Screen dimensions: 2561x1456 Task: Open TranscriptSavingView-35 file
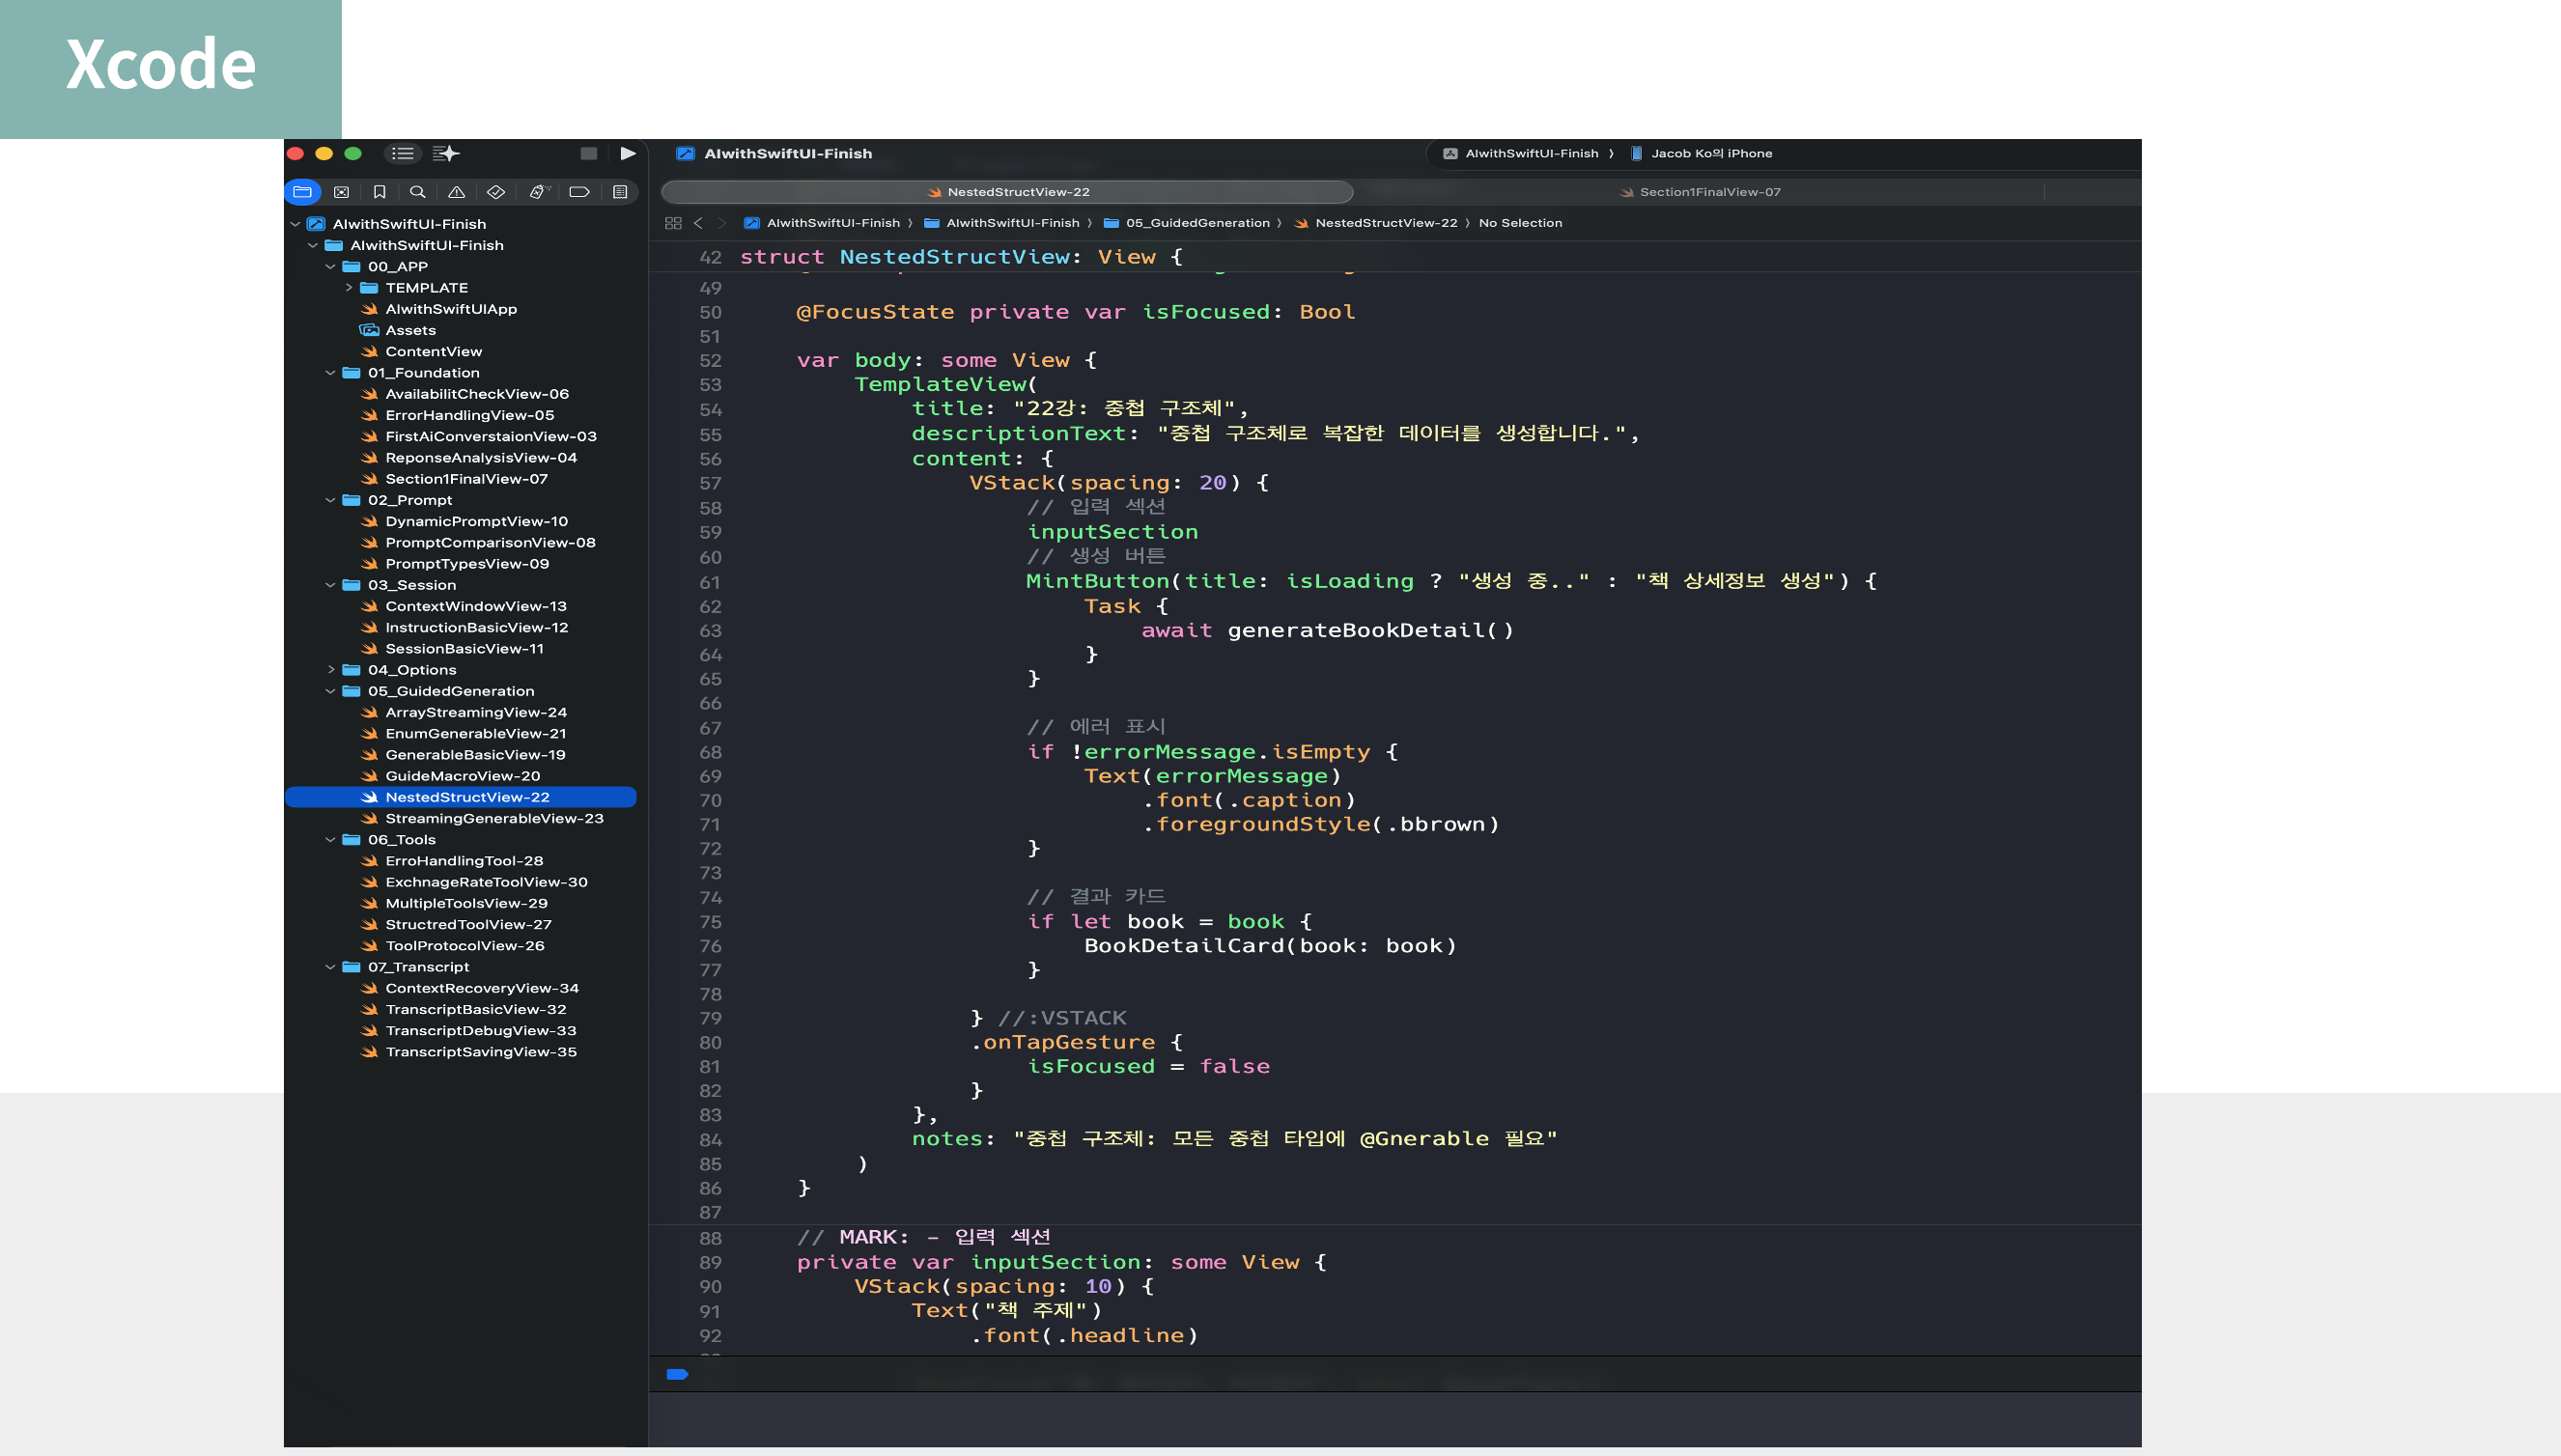tap(480, 1052)
